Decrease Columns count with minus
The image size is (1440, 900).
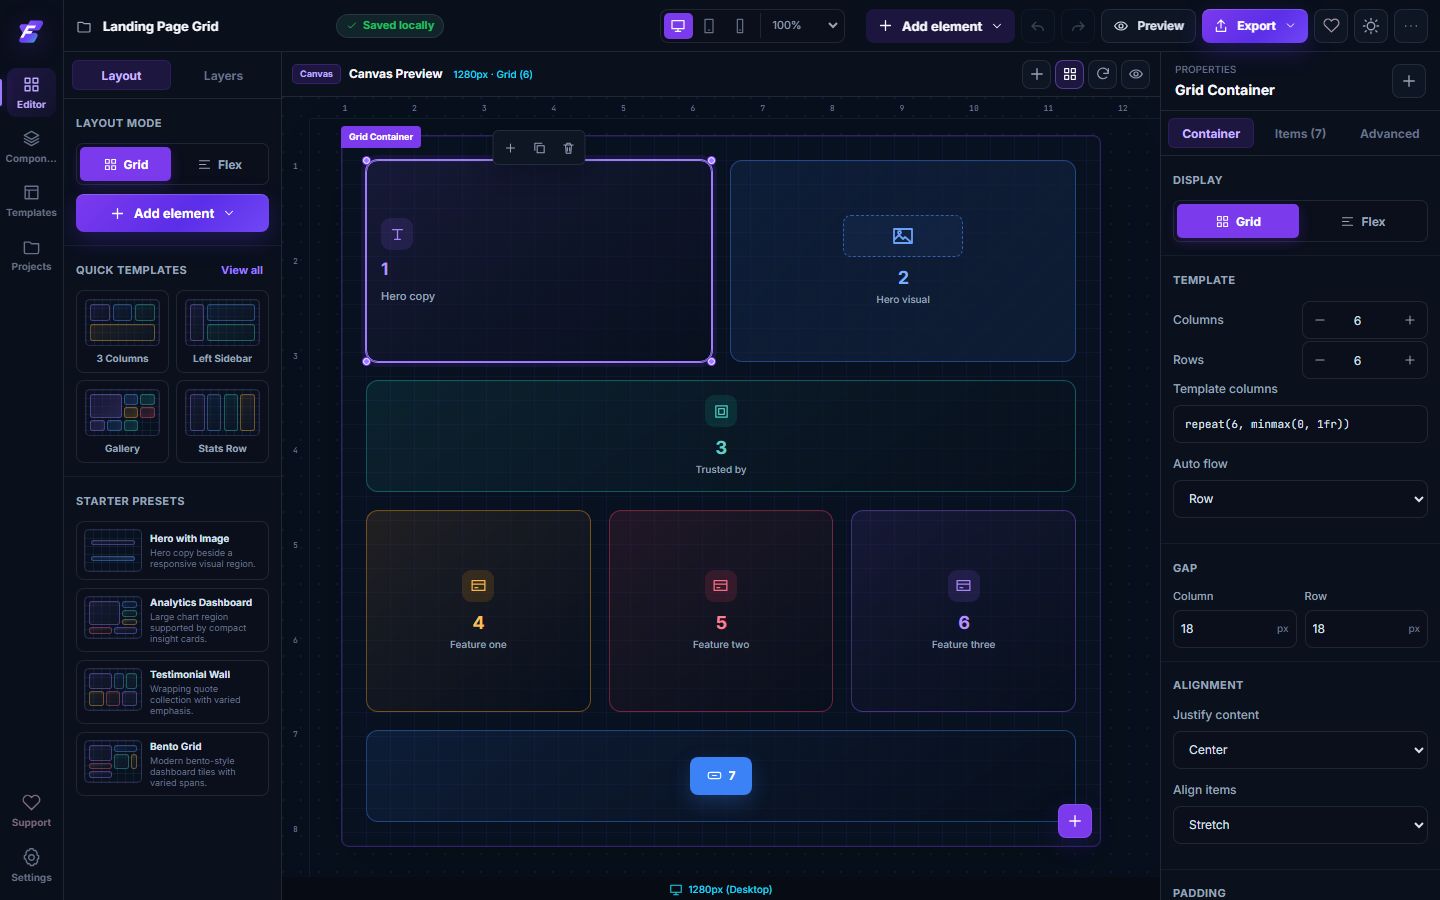tap(1320, 320)
